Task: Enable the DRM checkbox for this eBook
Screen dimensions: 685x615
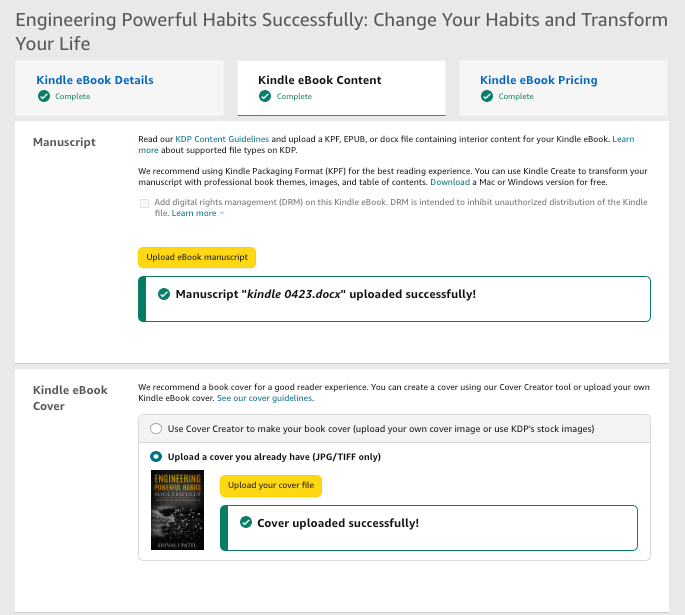Action: (145, 203)
